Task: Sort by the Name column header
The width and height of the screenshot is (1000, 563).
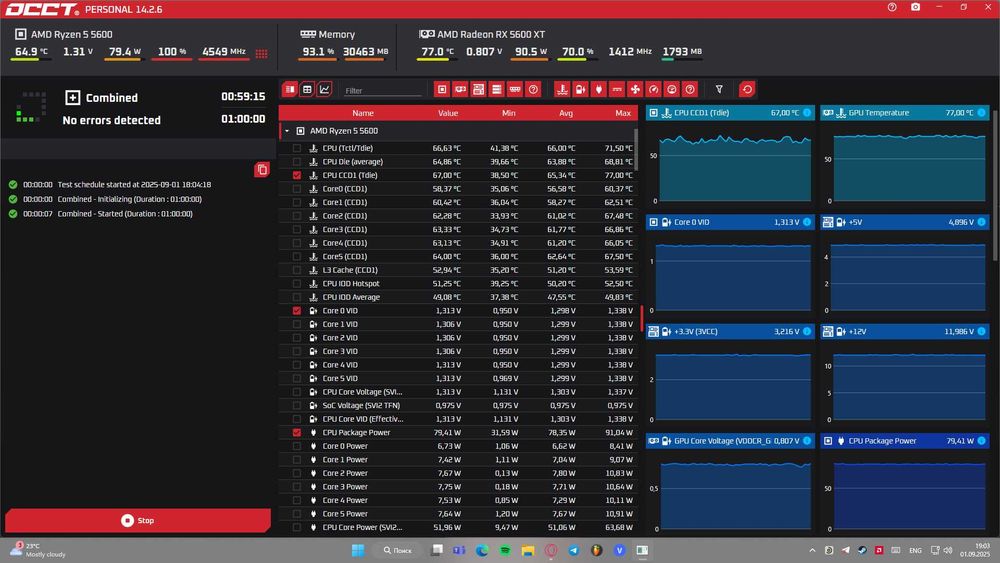Action: click(x=363, y=113)
